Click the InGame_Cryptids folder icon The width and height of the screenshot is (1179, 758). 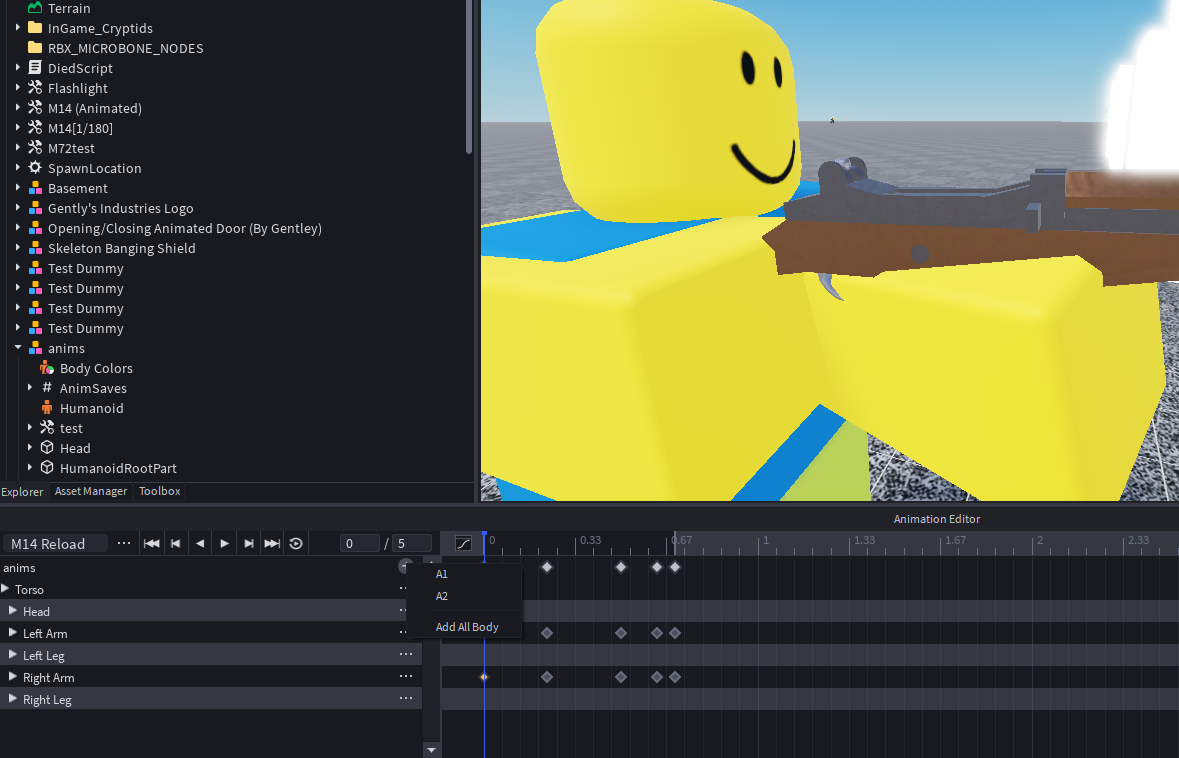click(x=35, y=28)
